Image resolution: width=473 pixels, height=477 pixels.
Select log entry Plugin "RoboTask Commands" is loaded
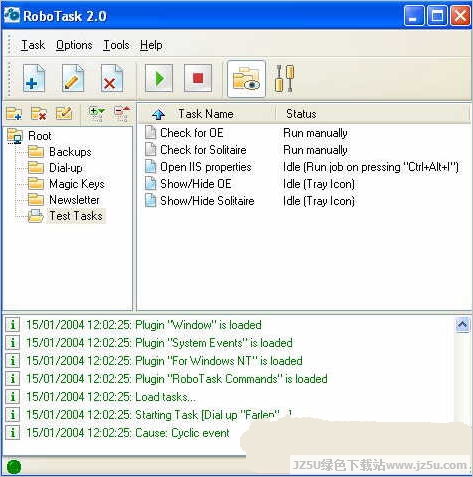click(x=177, y=379)
